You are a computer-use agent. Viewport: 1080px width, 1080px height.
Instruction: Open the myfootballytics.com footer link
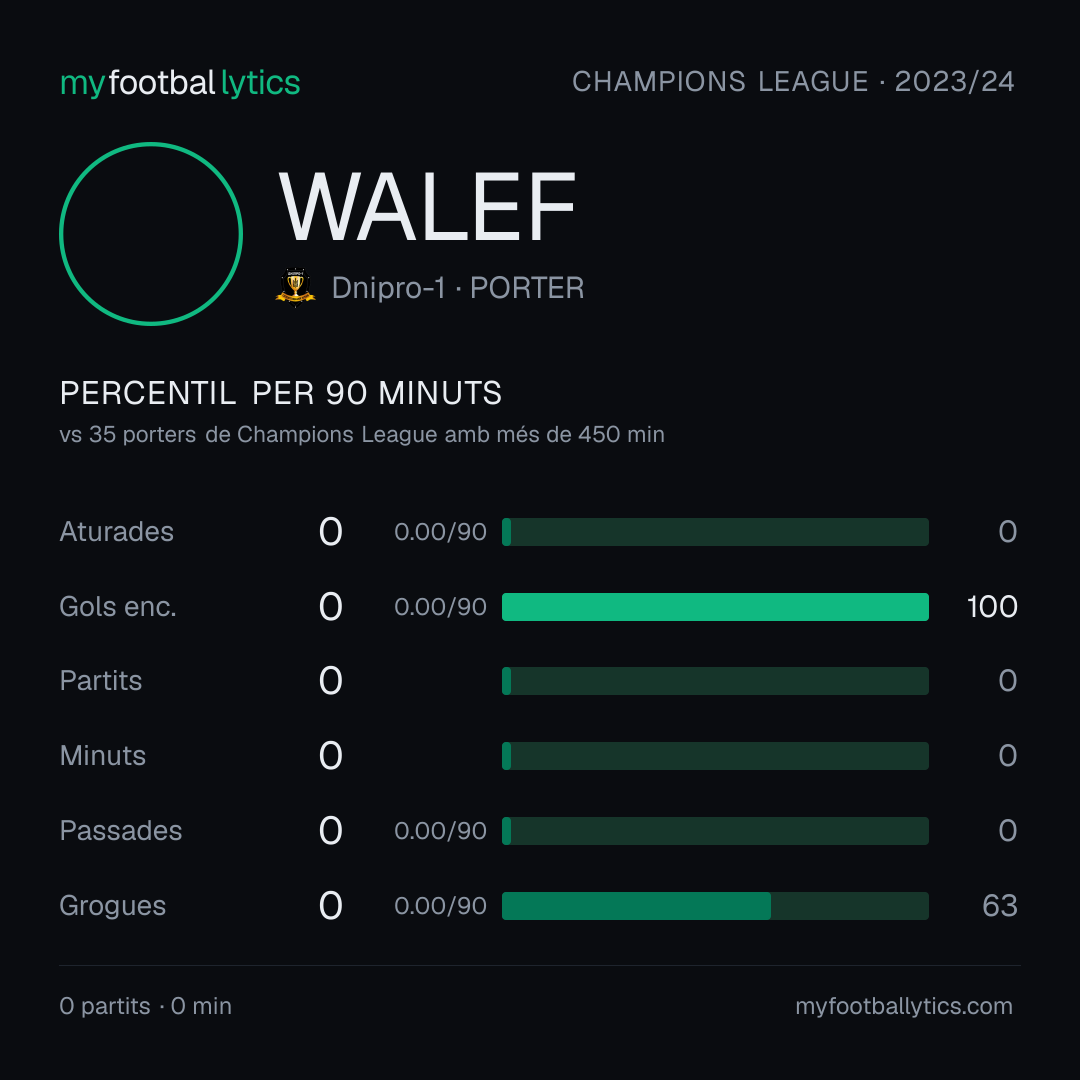(904, 1006)
